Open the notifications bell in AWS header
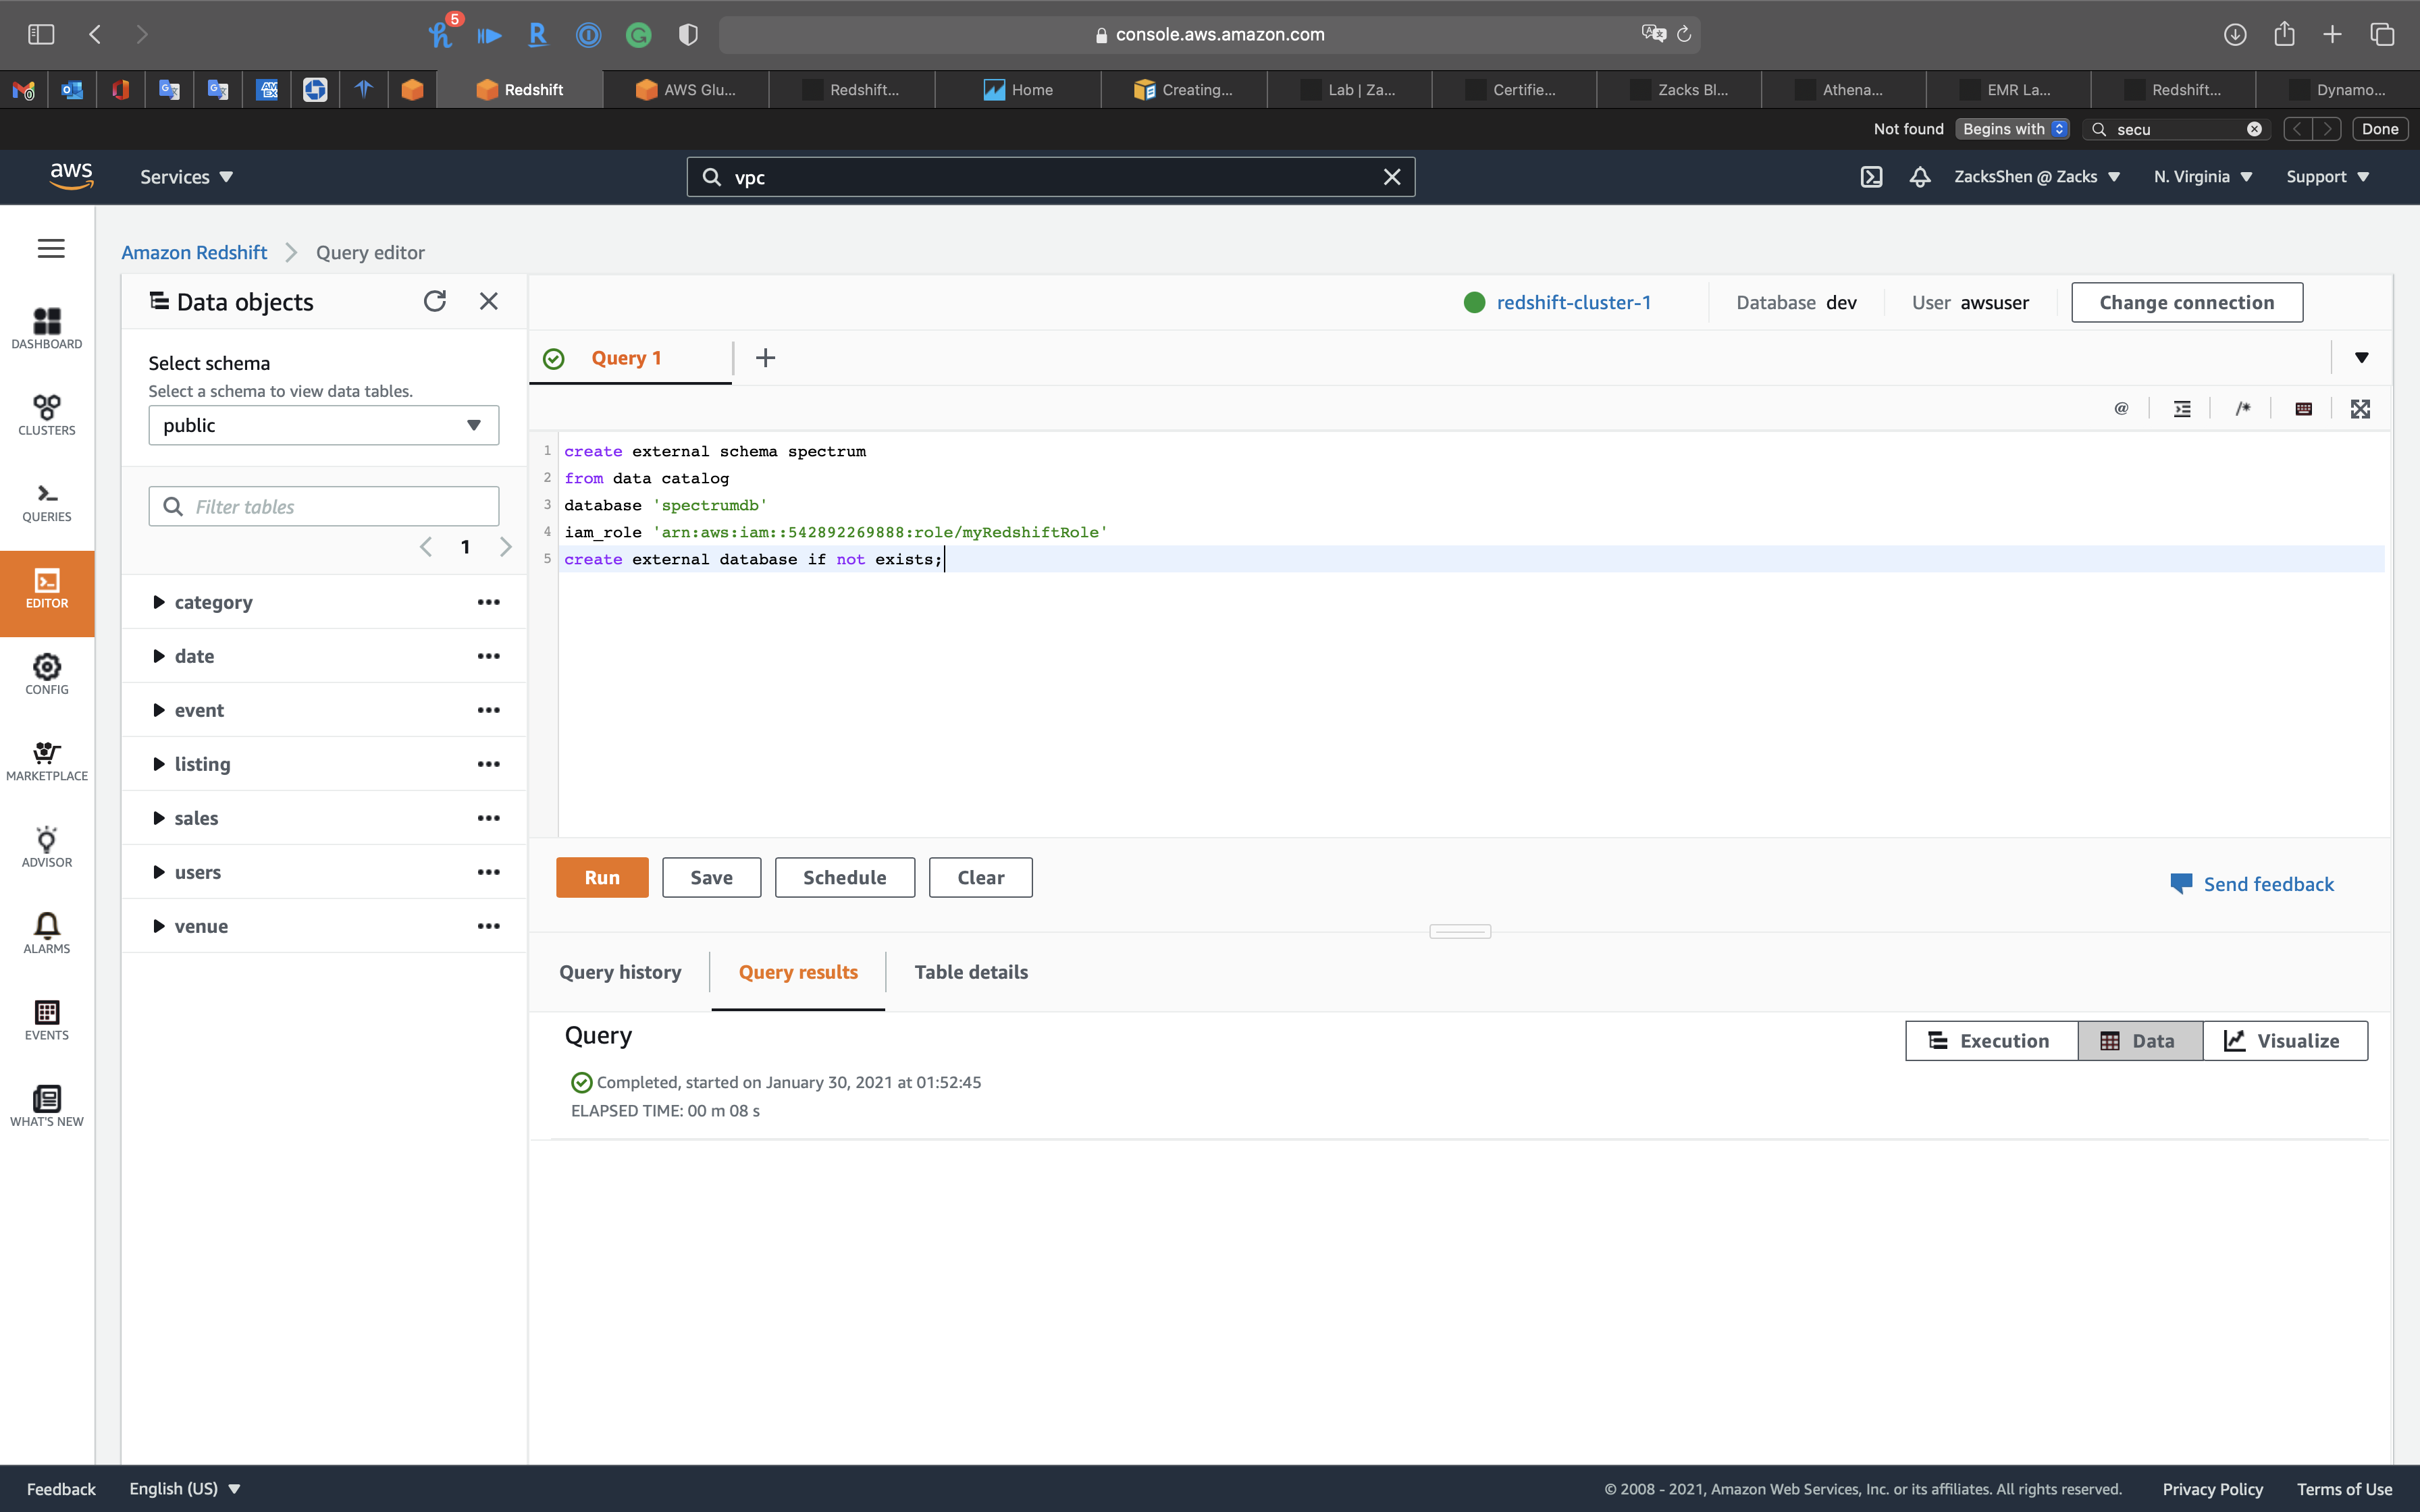Viewport: 2420px width, 1512px height. pyautogui.click(x=1919, y=177)
